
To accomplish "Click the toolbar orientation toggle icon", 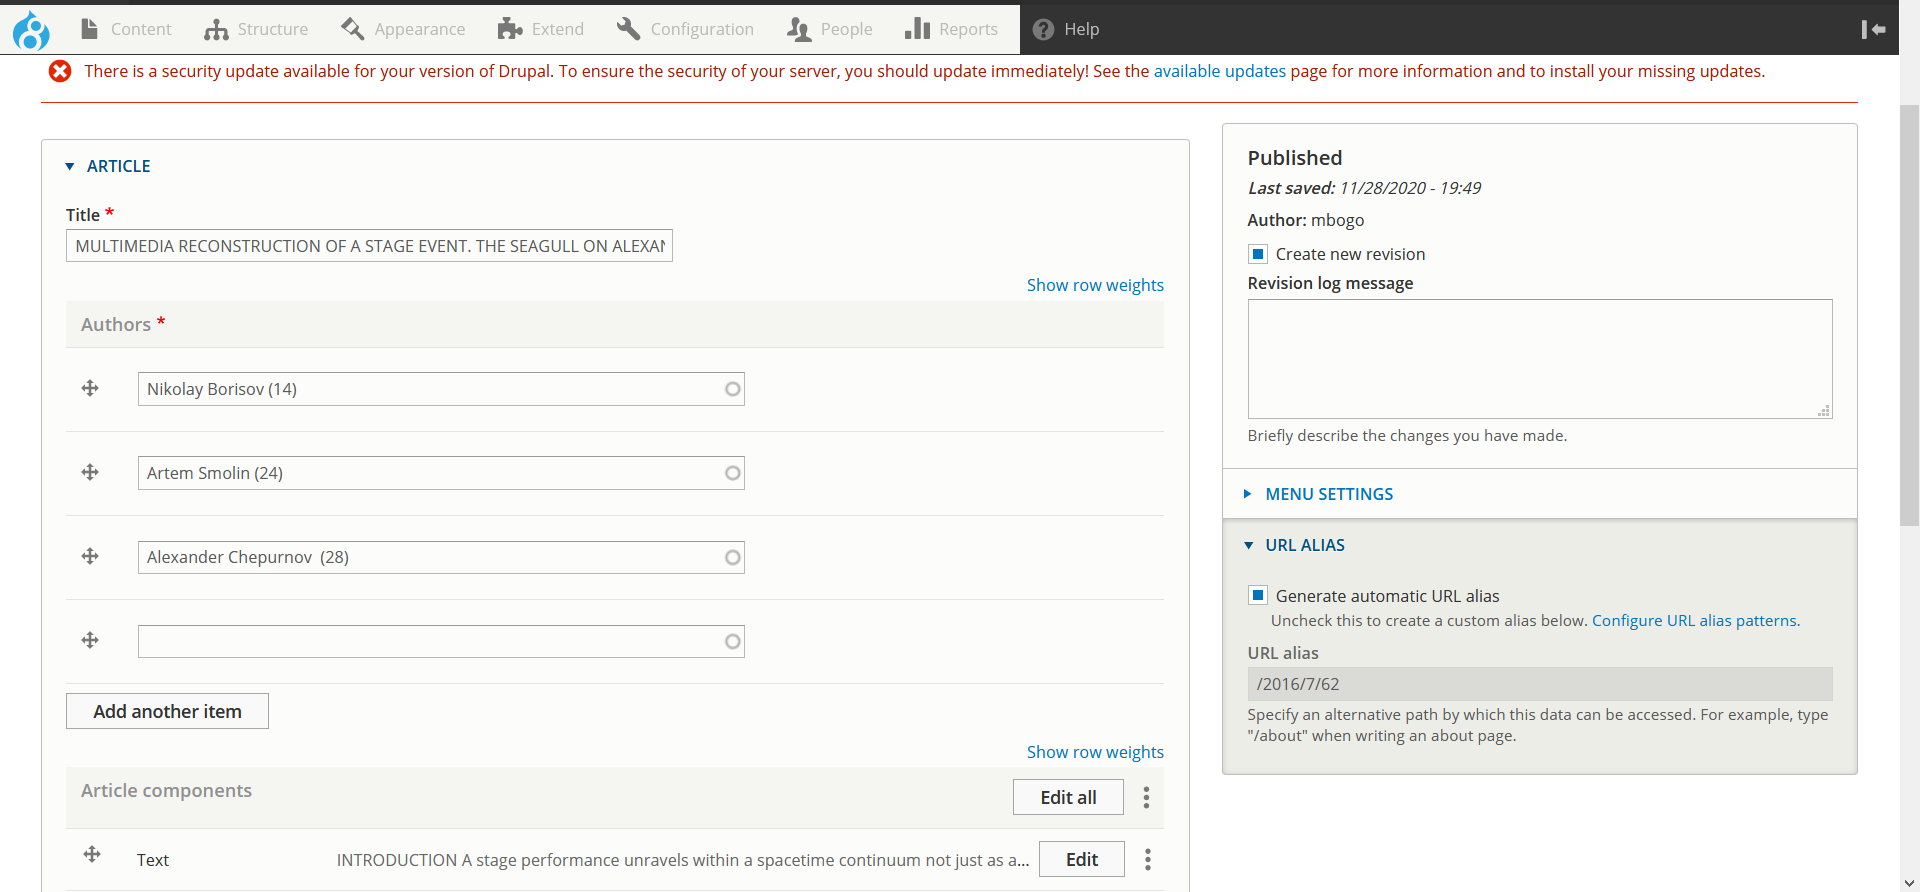I will (x=1873, y=30).
